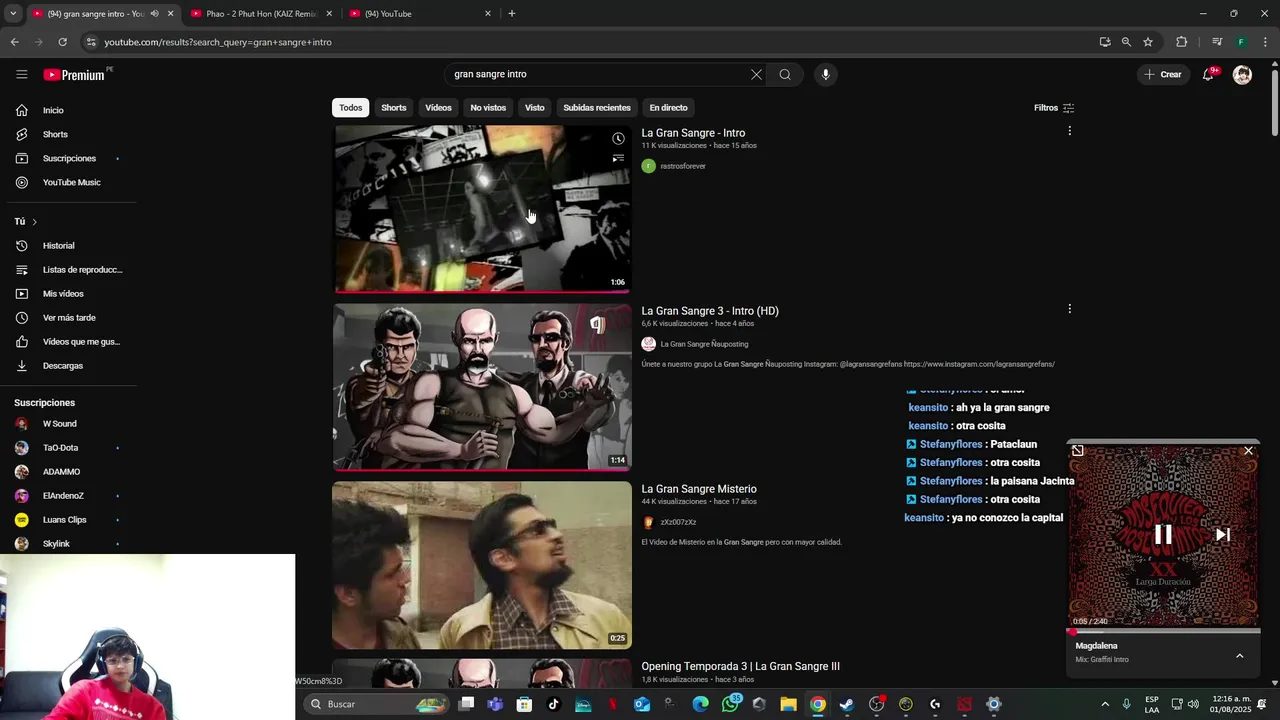Viewport: 1280px width, 720px height.
Task: Open the Luans Clips subscription channel
Action: pos(68,520)
